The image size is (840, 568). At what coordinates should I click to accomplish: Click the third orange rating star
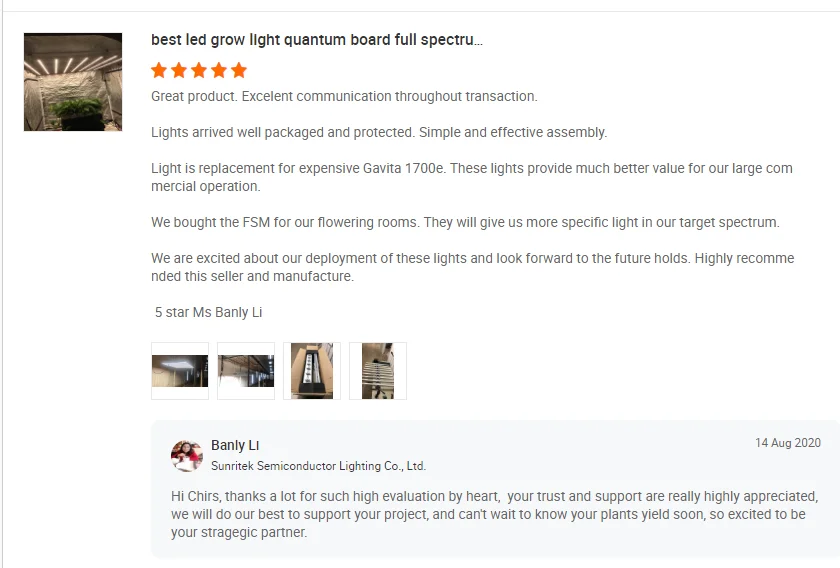pyautogui.click(x=199, y=70)
